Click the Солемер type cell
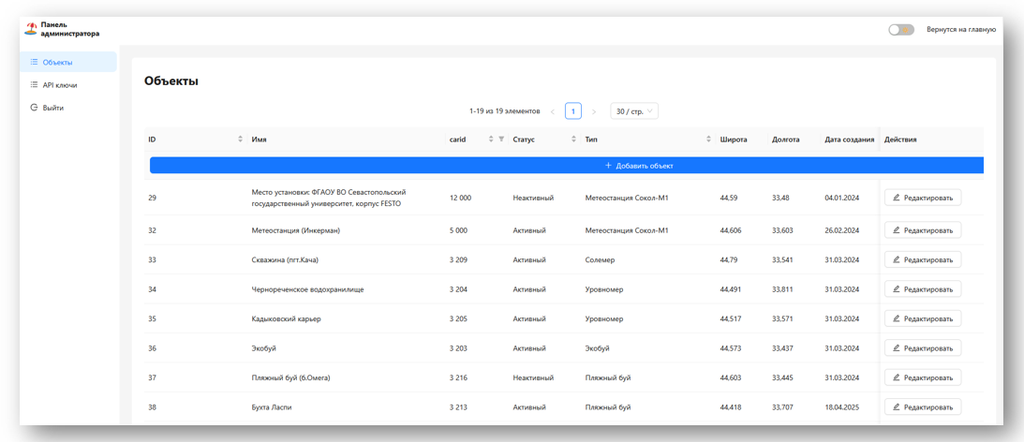Viewport: 1024px width, 442px height. pyautogui.click(x=600, y=260)
